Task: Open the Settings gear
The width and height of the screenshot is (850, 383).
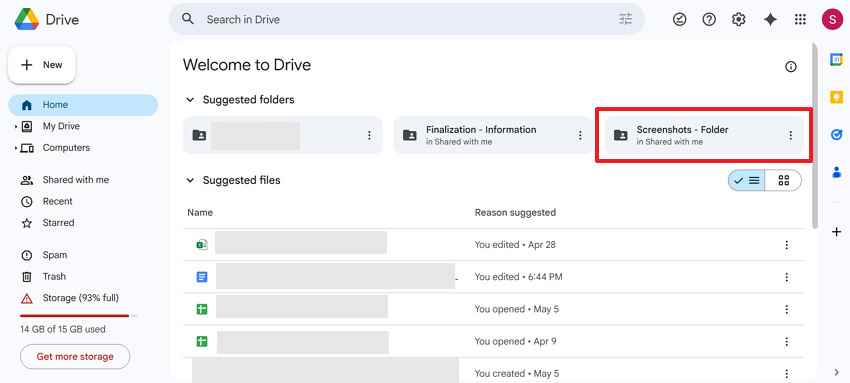Action: pos(738,20)
